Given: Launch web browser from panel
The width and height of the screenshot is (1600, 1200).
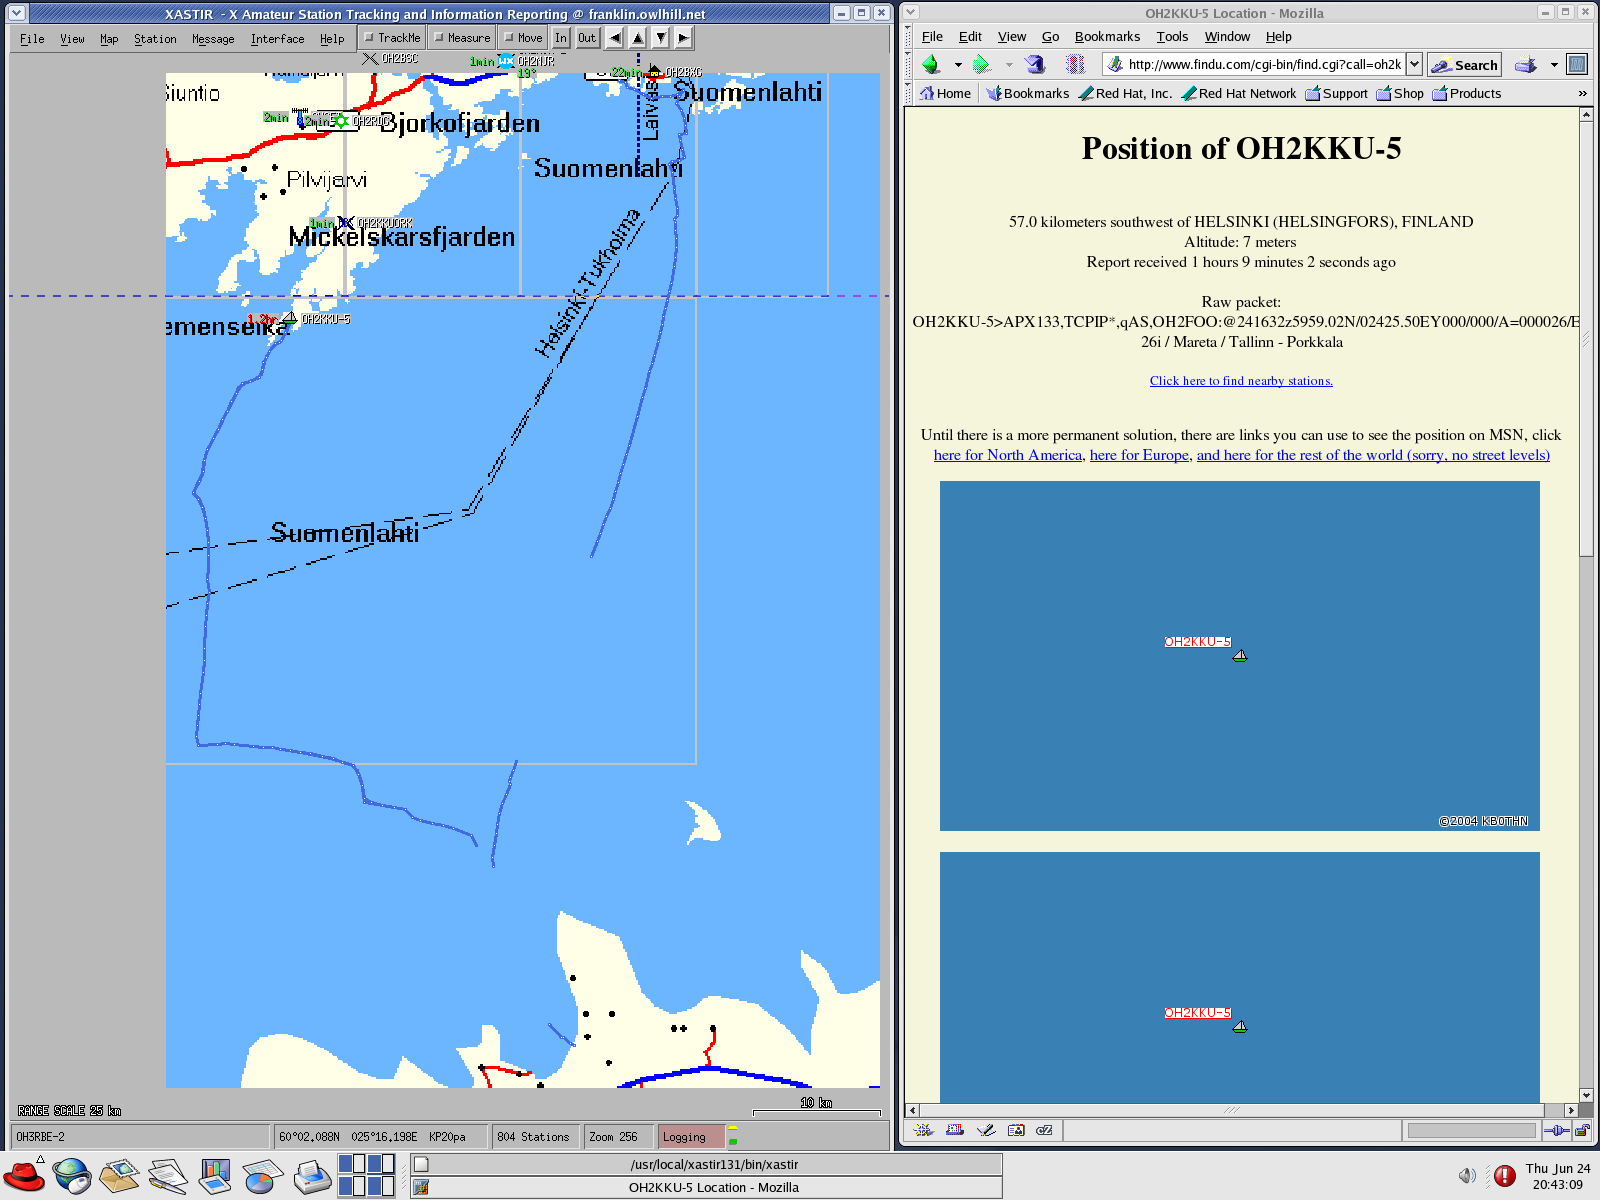Looking at the screenshot, I should point(72,1175).
